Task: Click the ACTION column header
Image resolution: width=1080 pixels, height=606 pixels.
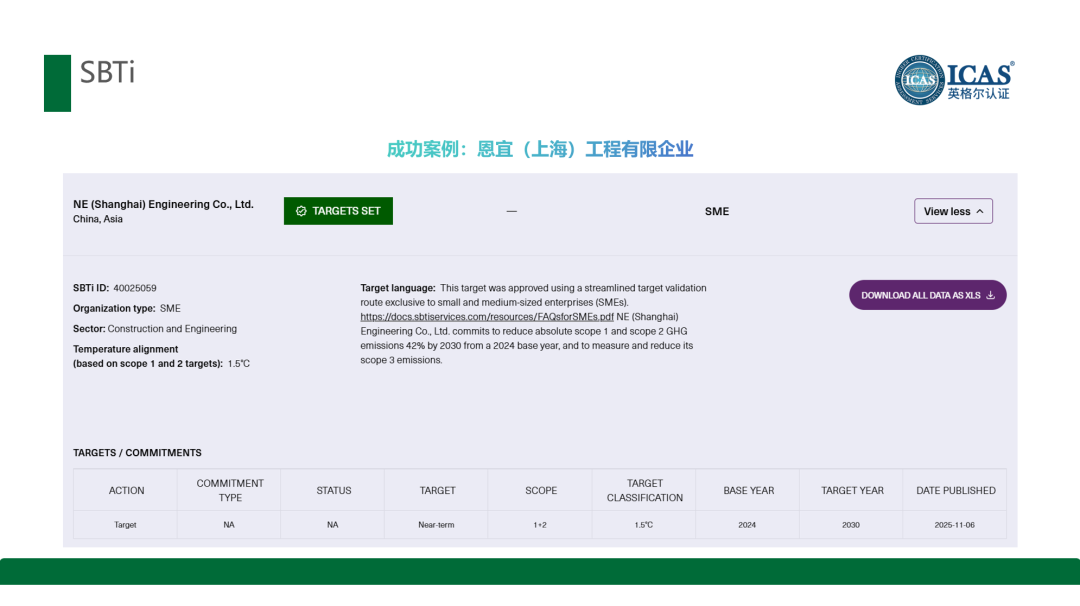Action: 126,490
